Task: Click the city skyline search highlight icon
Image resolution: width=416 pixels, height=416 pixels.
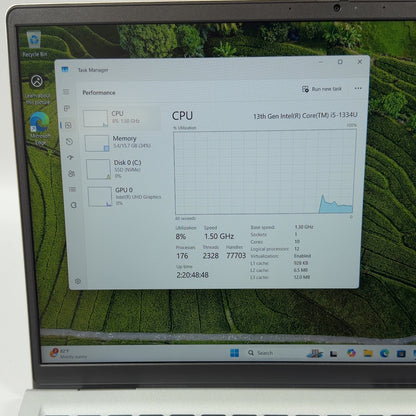Action: tap(314, 353)
